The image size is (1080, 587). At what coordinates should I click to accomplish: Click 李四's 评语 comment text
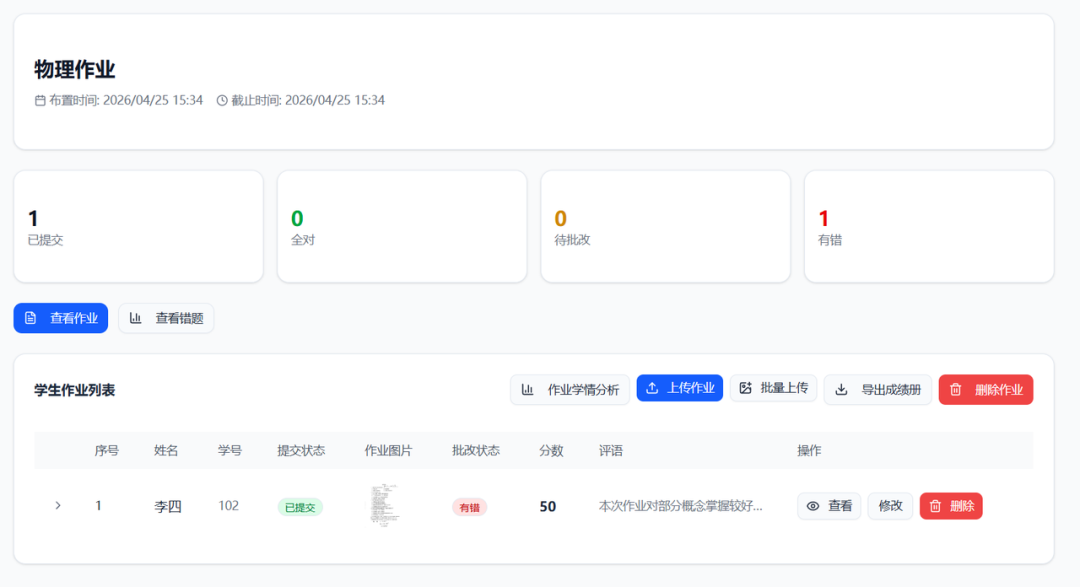pyautogui.click(x=680, y=506)
